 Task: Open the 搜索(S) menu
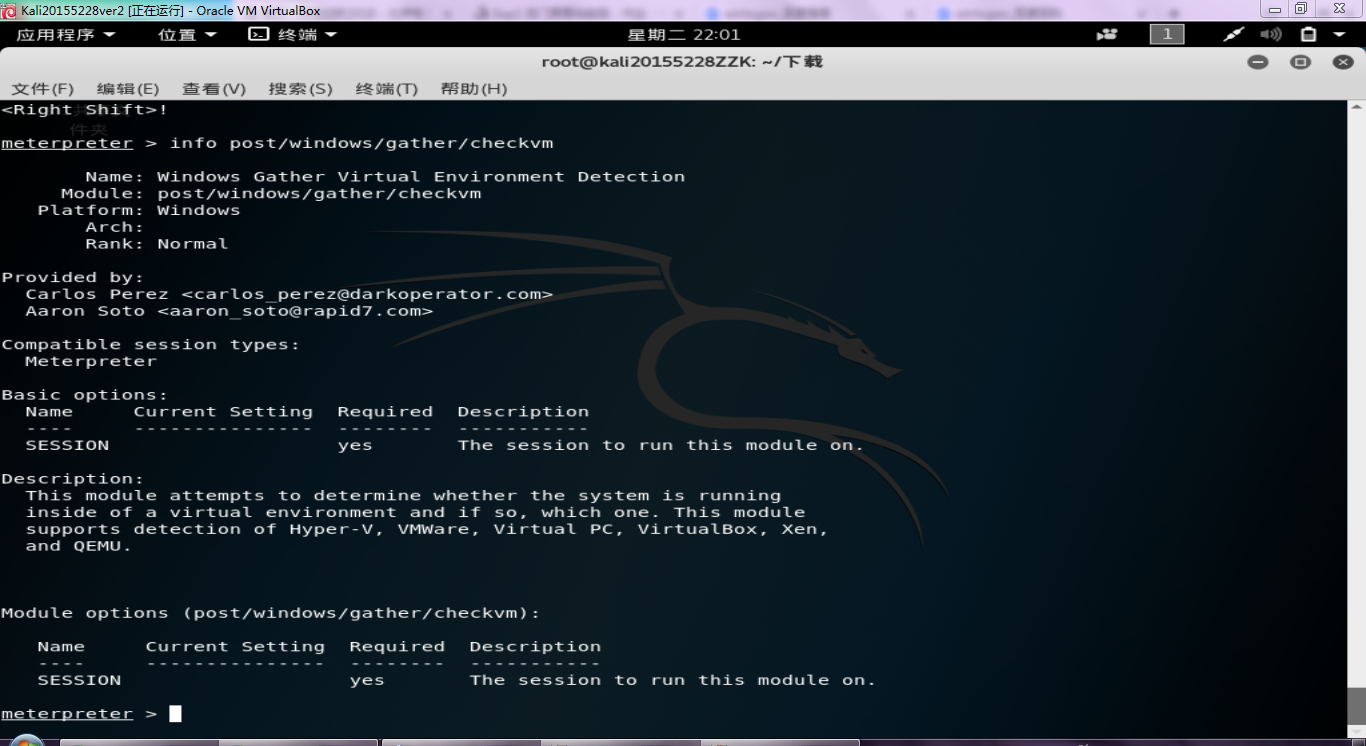pyautogui.click(x=300, y=88)
